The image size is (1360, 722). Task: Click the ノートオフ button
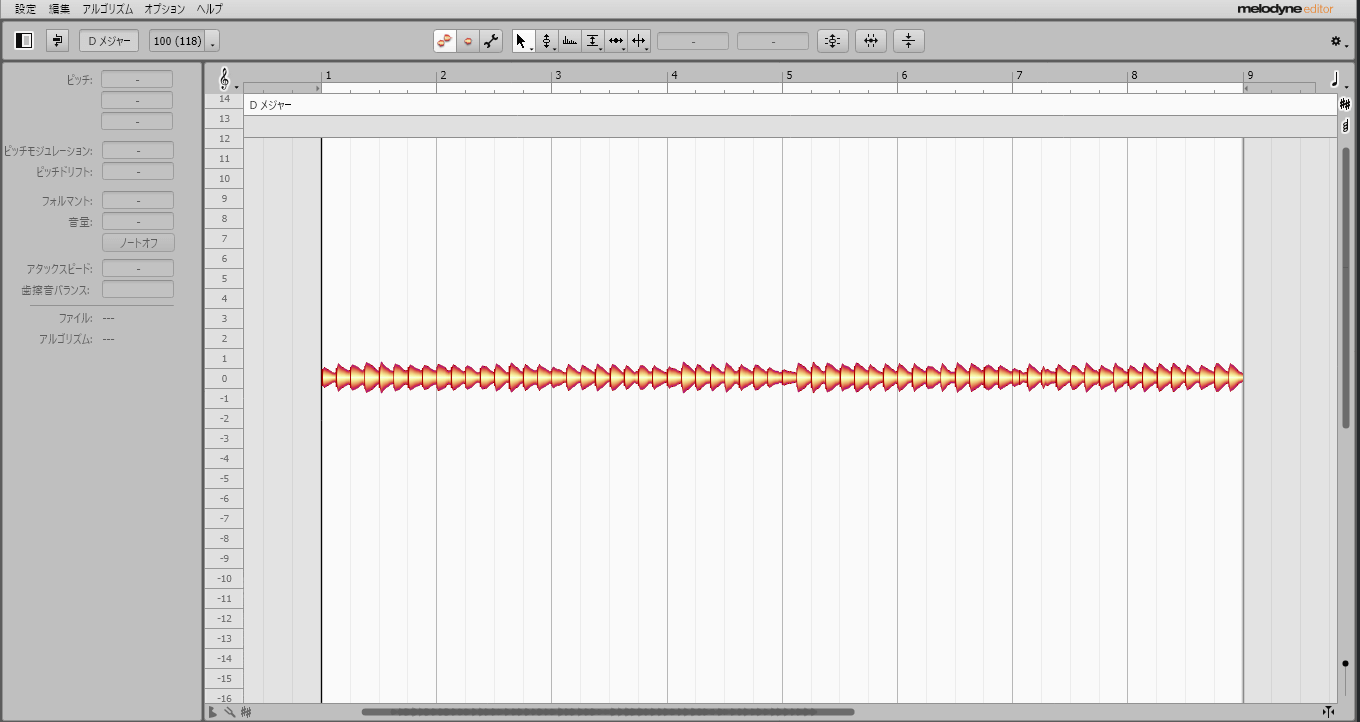tap(138, 243)
